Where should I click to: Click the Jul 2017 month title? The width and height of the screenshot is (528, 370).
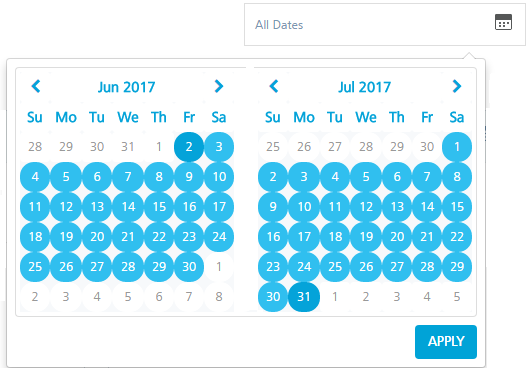(364, 87)
